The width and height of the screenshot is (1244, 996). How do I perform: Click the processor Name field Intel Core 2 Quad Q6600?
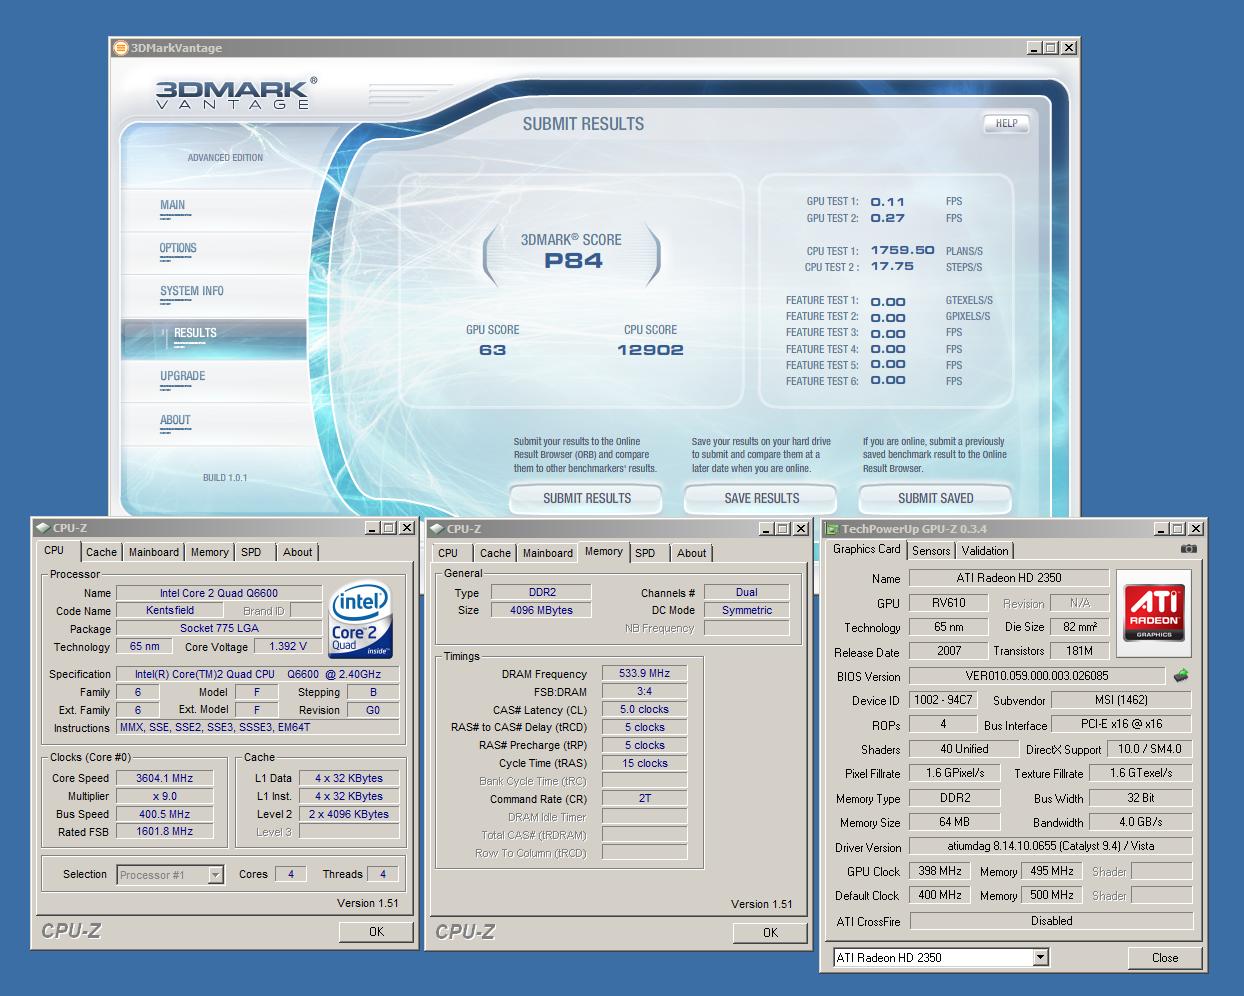(x=219, y=593)
